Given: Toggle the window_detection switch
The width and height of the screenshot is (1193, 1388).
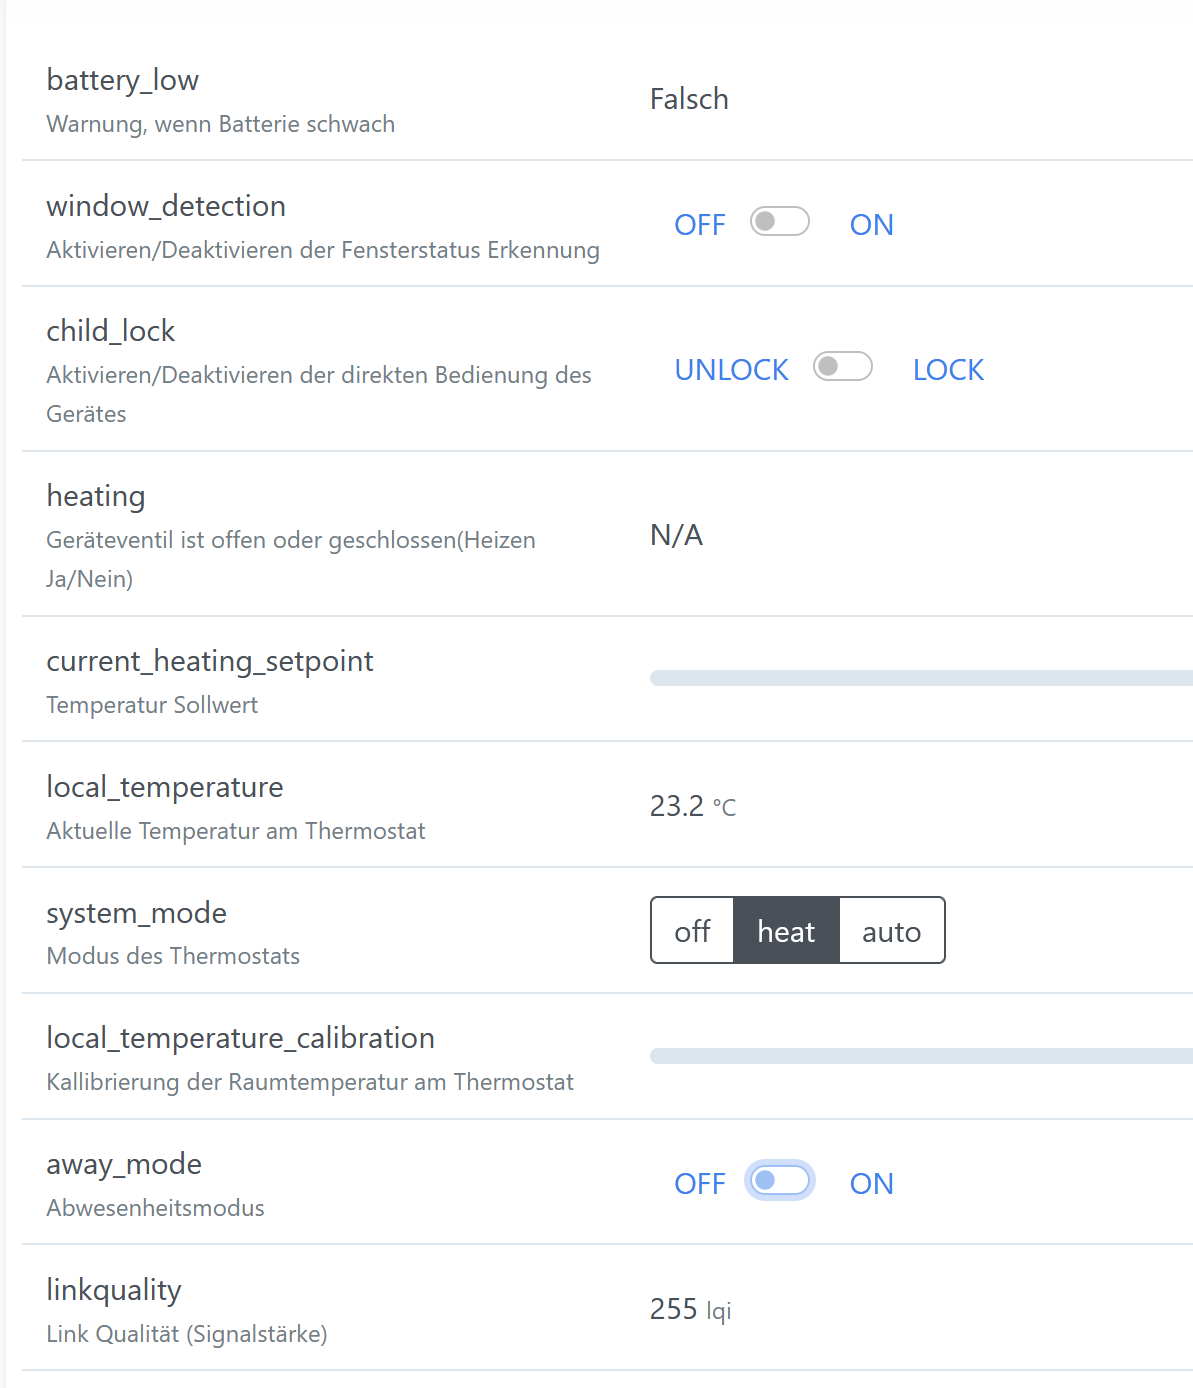Looking at the screenshot, I should [780, 222].
